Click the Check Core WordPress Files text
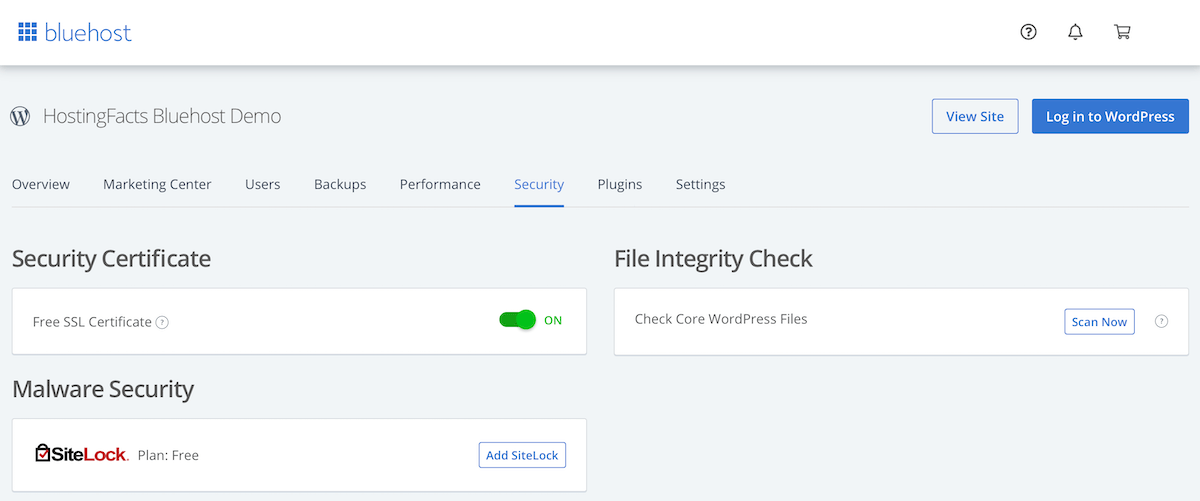 click(x=721, y=319)
